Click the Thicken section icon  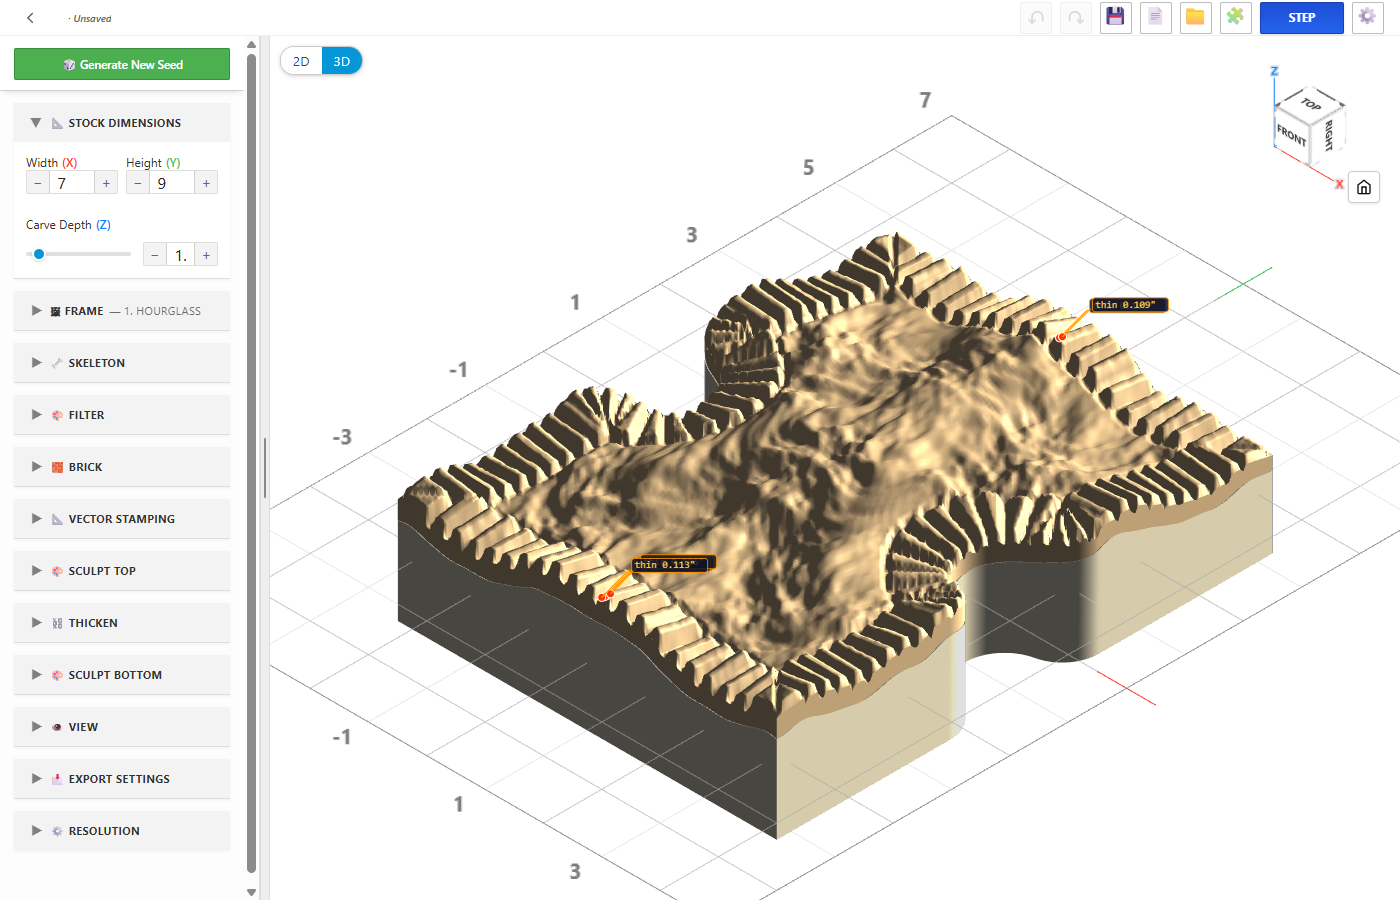click(57, 623)
